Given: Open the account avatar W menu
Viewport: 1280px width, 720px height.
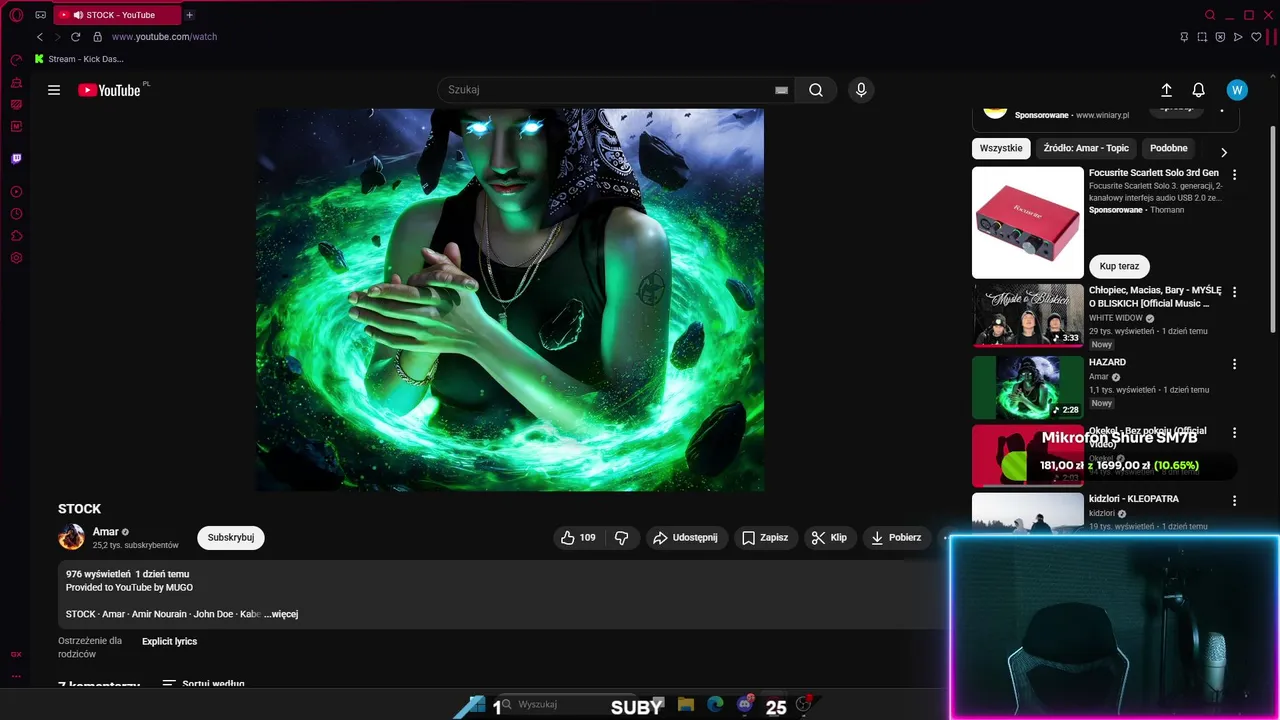Looking at the screenshot, I should 1237,90.
